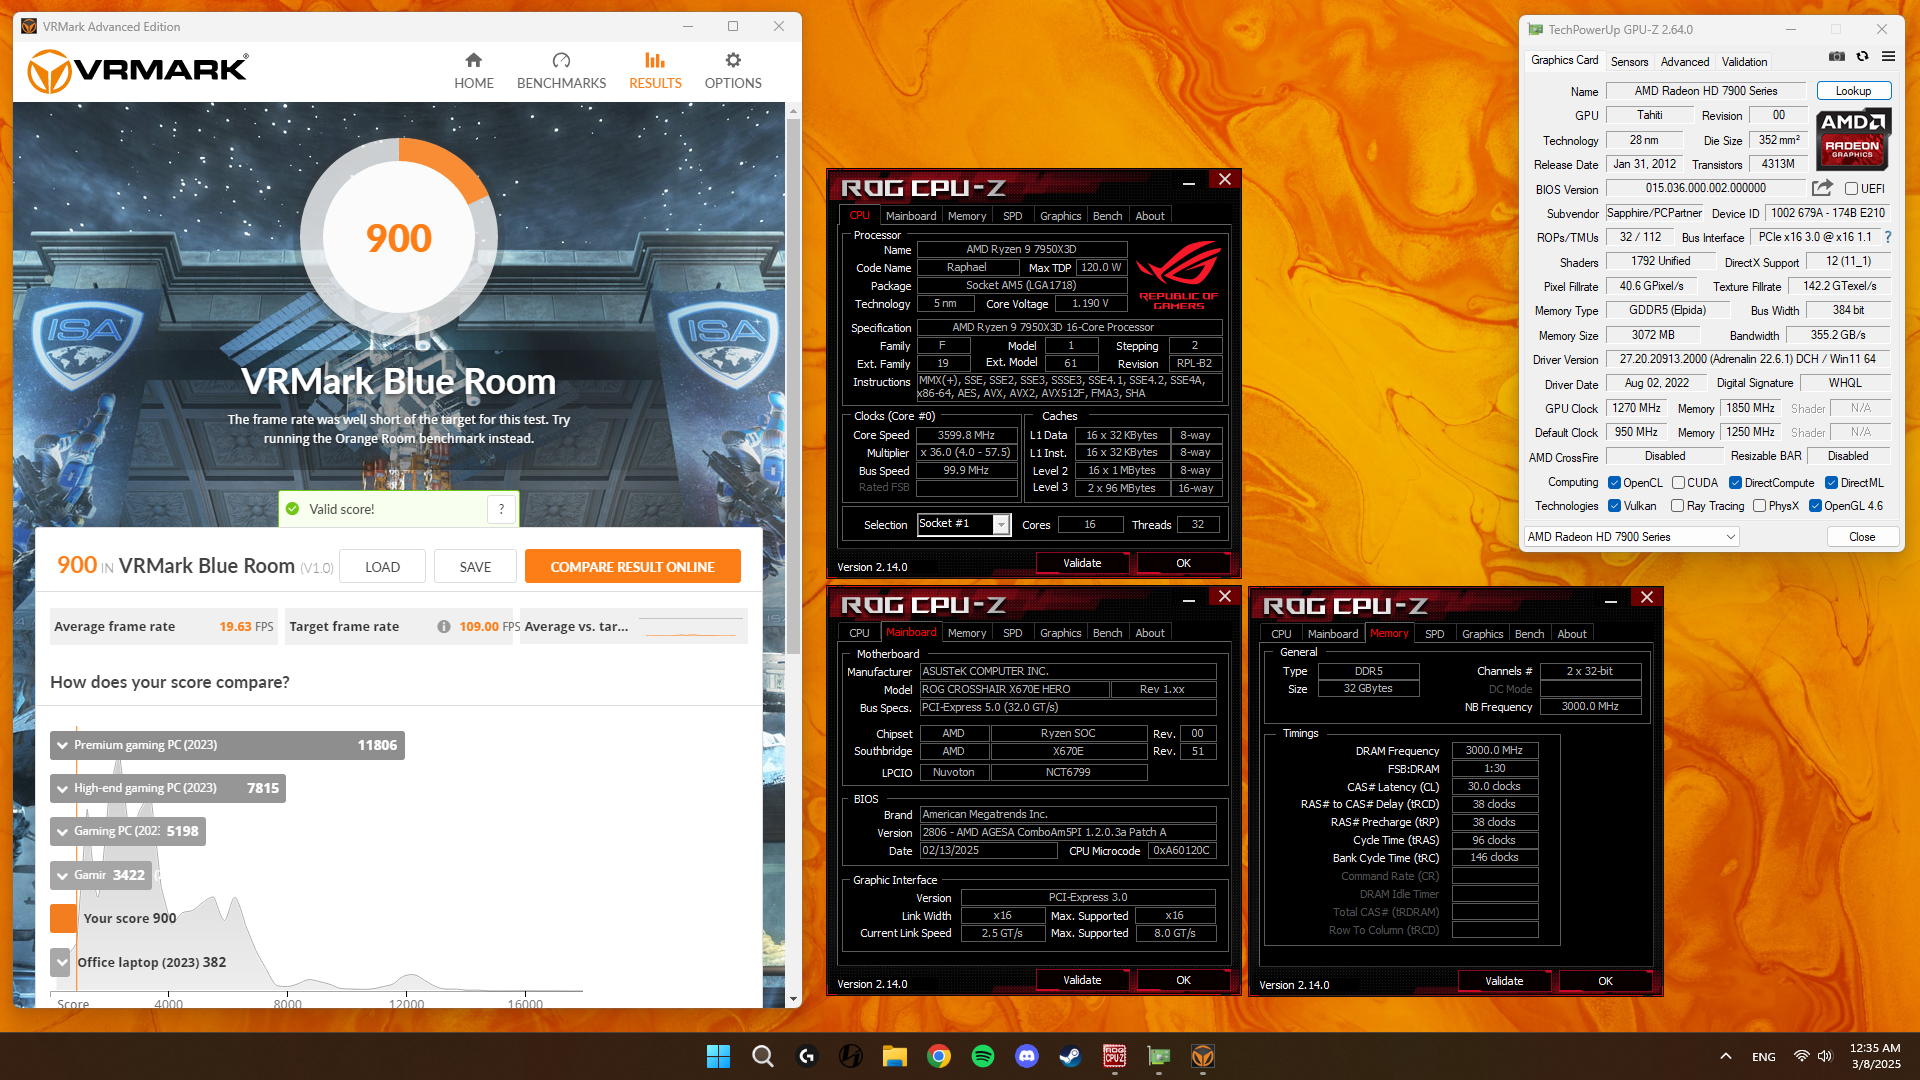Expand High-end gaming PC (2023) row

click(x=168, y=788)
